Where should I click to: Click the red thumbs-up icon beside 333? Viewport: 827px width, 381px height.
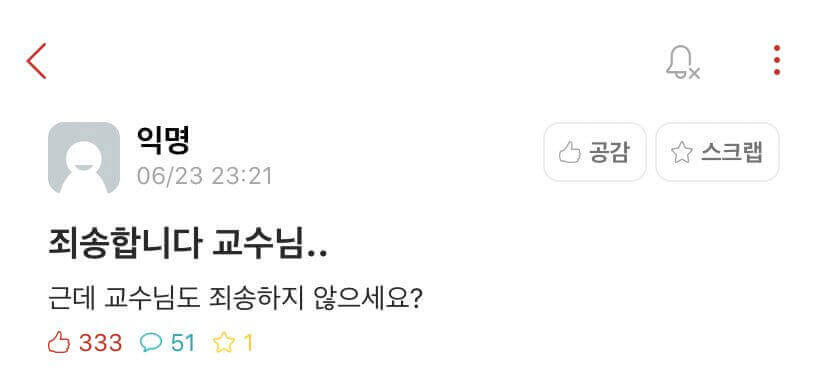[x=59, y=343]
